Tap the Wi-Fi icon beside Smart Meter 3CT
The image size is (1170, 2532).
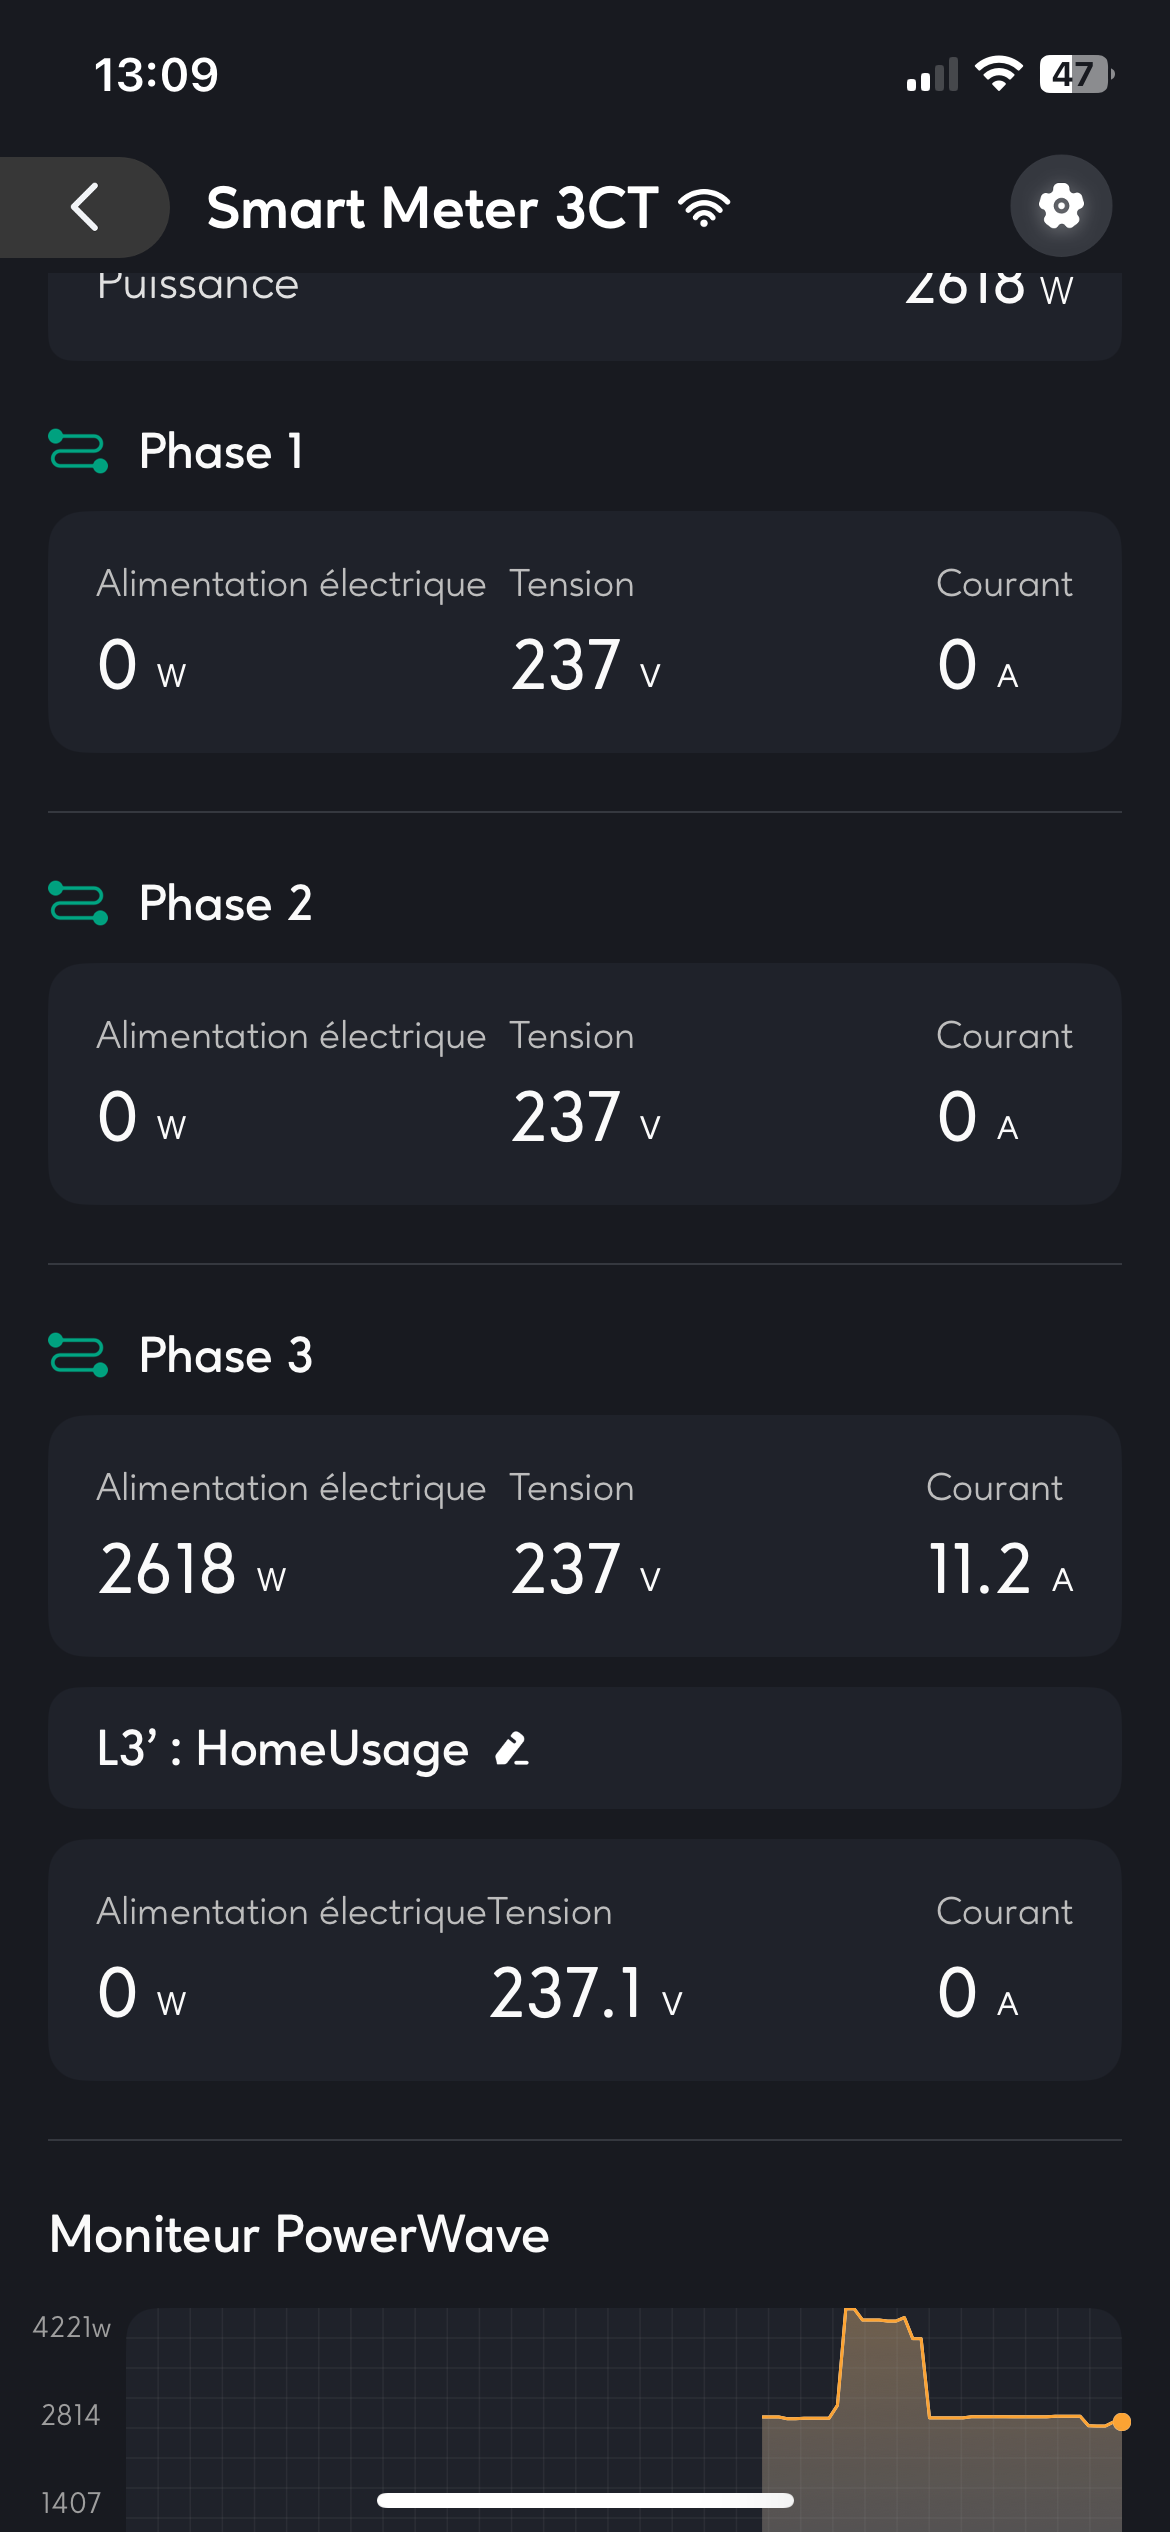click(x=704, y=208)
